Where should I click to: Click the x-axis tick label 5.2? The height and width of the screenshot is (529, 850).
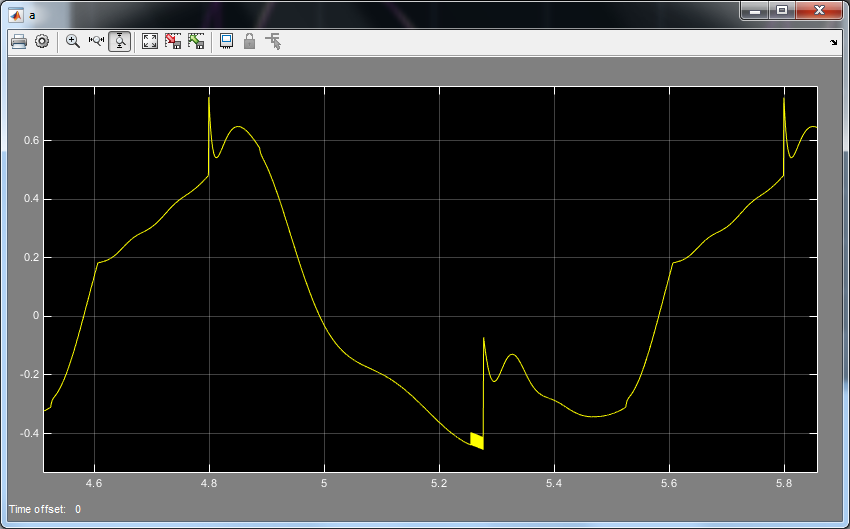point(439,483)
